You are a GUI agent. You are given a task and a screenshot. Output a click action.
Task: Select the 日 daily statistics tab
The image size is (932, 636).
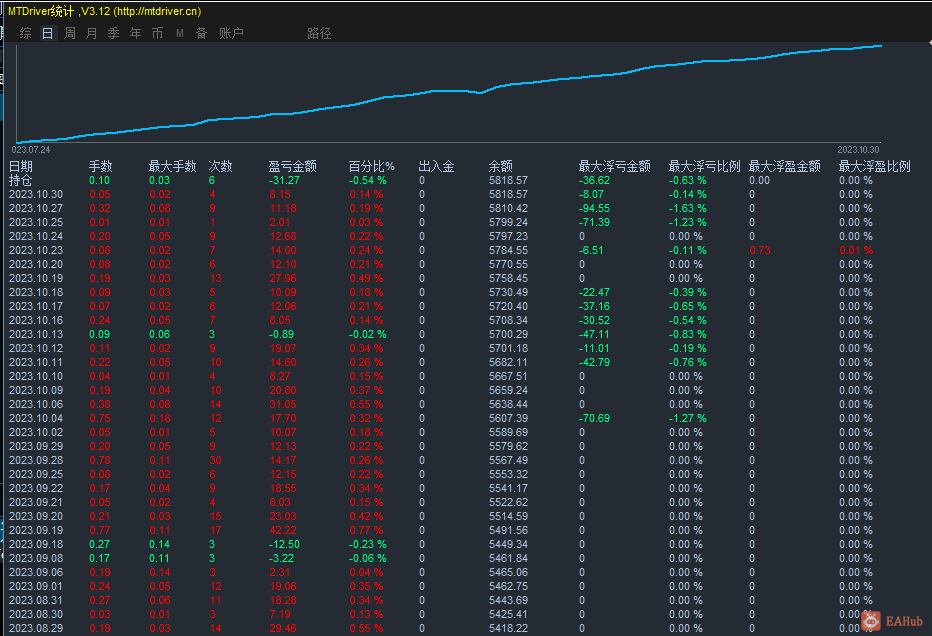click(48, 33)
